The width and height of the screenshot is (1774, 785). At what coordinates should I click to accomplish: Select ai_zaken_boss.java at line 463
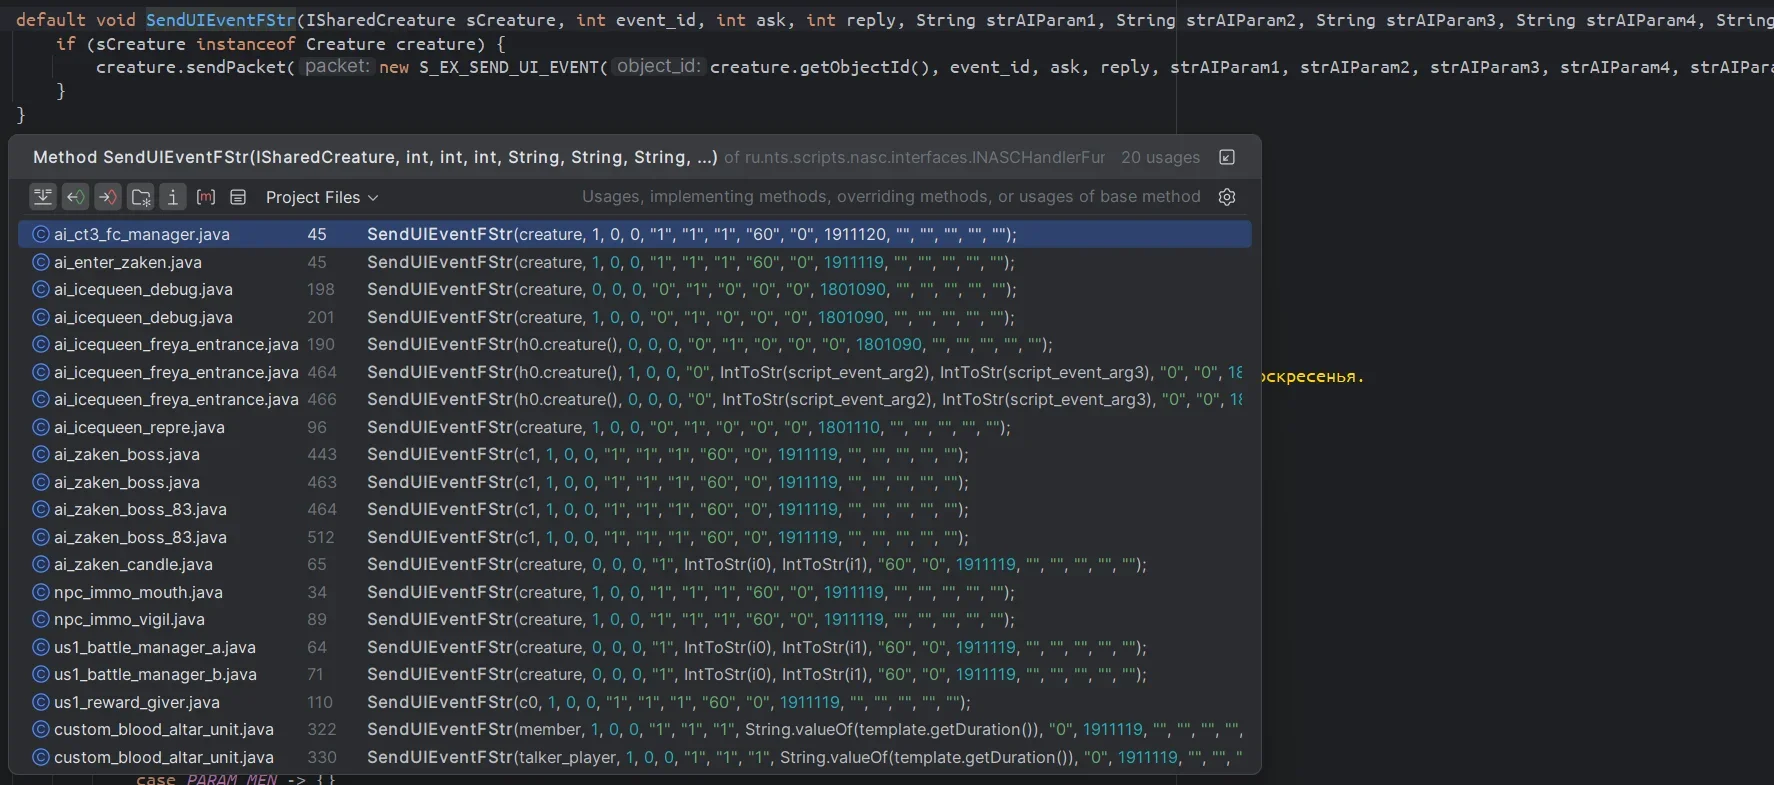(127, 482)
